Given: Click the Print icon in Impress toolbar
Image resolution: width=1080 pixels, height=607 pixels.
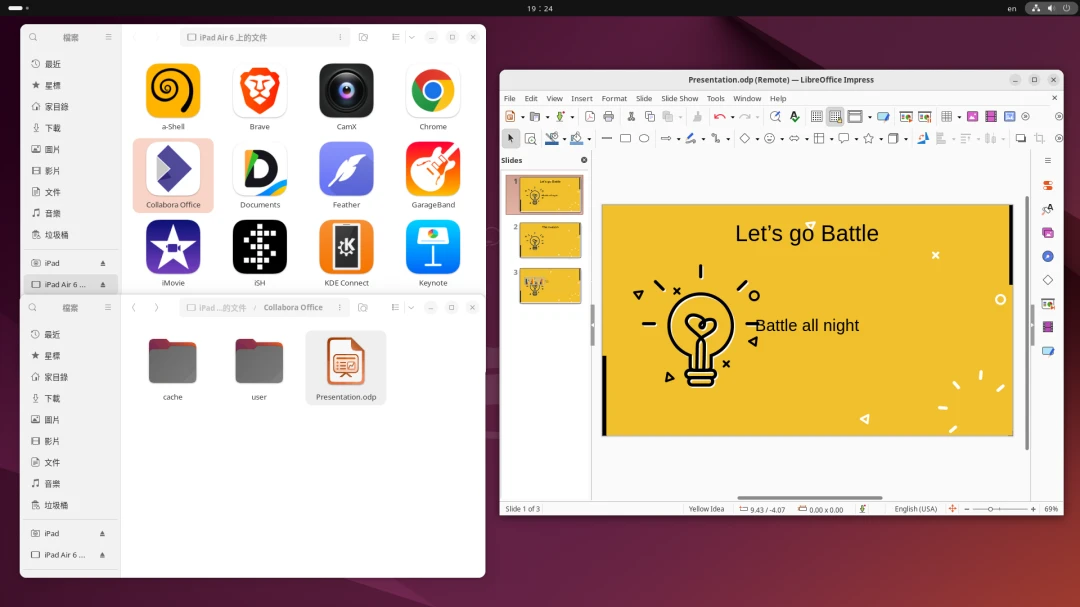Looking at the screenshot, I should pos(608,117).
